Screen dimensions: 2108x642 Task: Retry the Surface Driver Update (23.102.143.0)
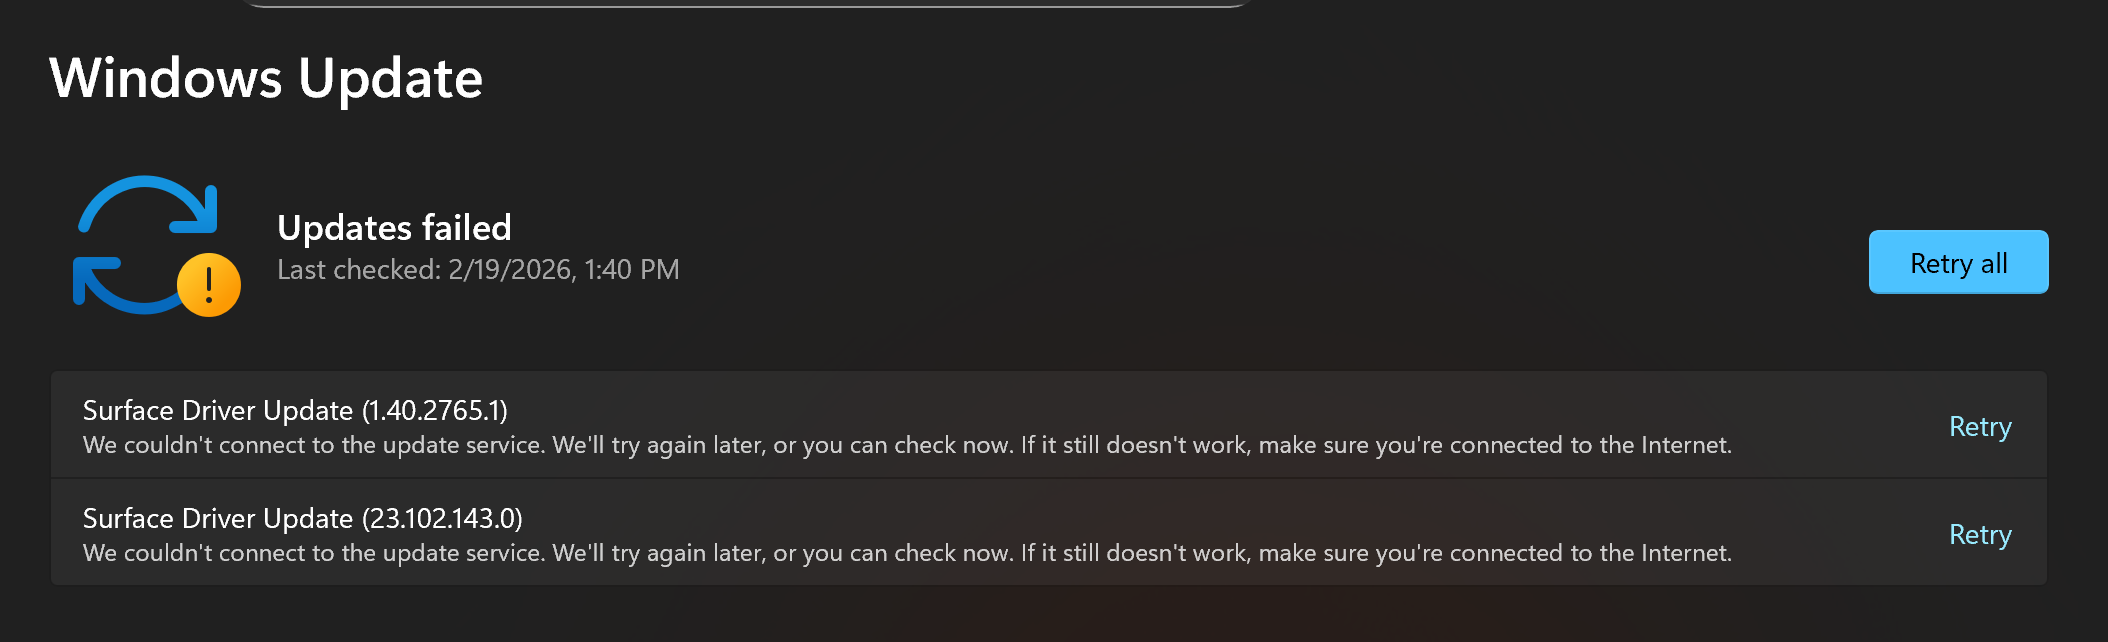coord(1979,534)
